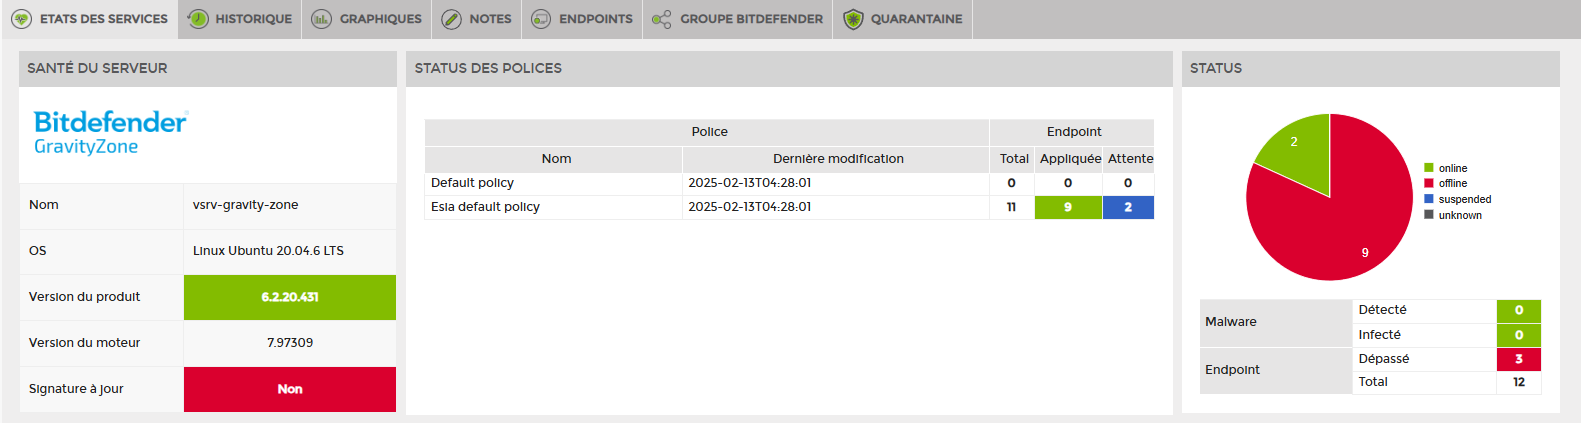This screenshot has width=1581, height=423.
Task: Click the blue suspended legend swatch
Action: (x=1429, y=199)
